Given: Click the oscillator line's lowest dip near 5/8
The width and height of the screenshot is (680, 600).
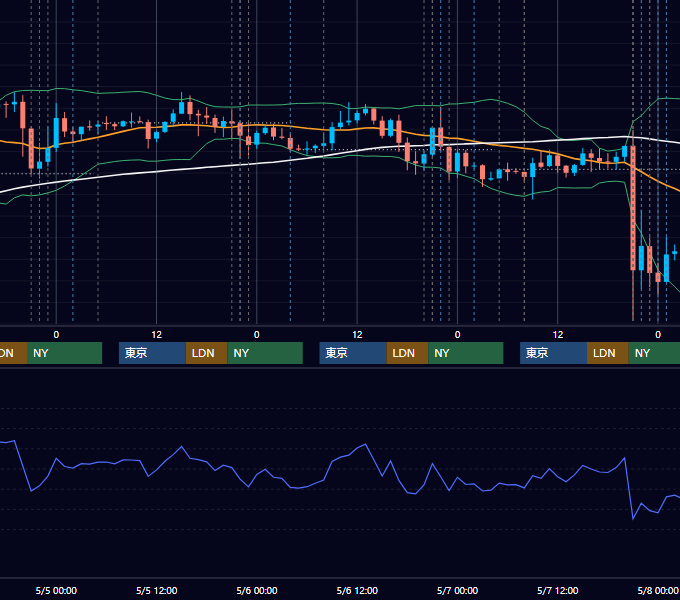Looking at the screenshot, I should point(633,518).
